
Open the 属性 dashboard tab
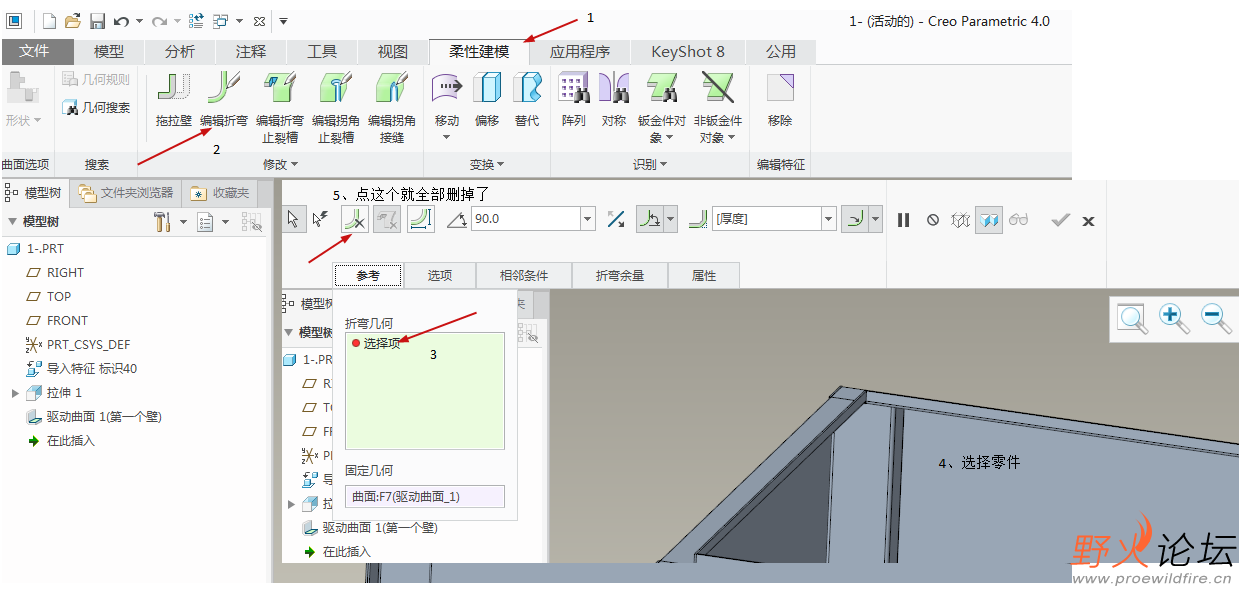point(704,275)
